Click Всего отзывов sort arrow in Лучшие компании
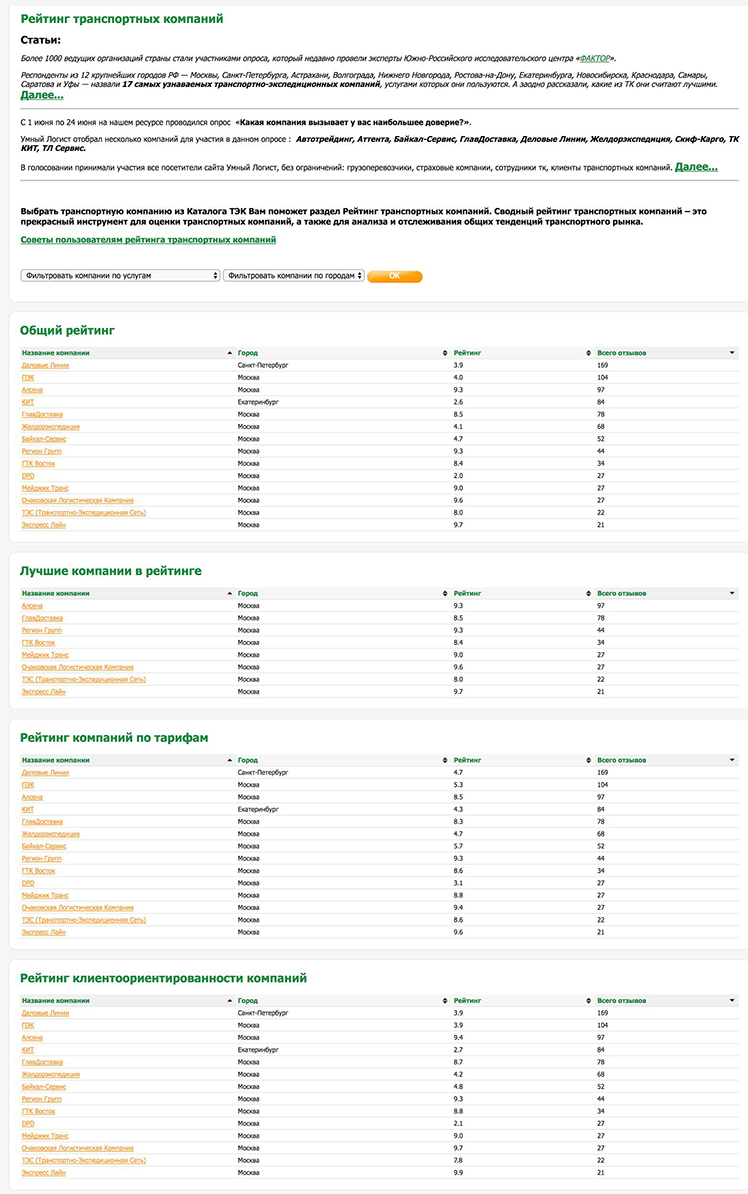Viewport: 748px width, 1194px height. (732, 593)
